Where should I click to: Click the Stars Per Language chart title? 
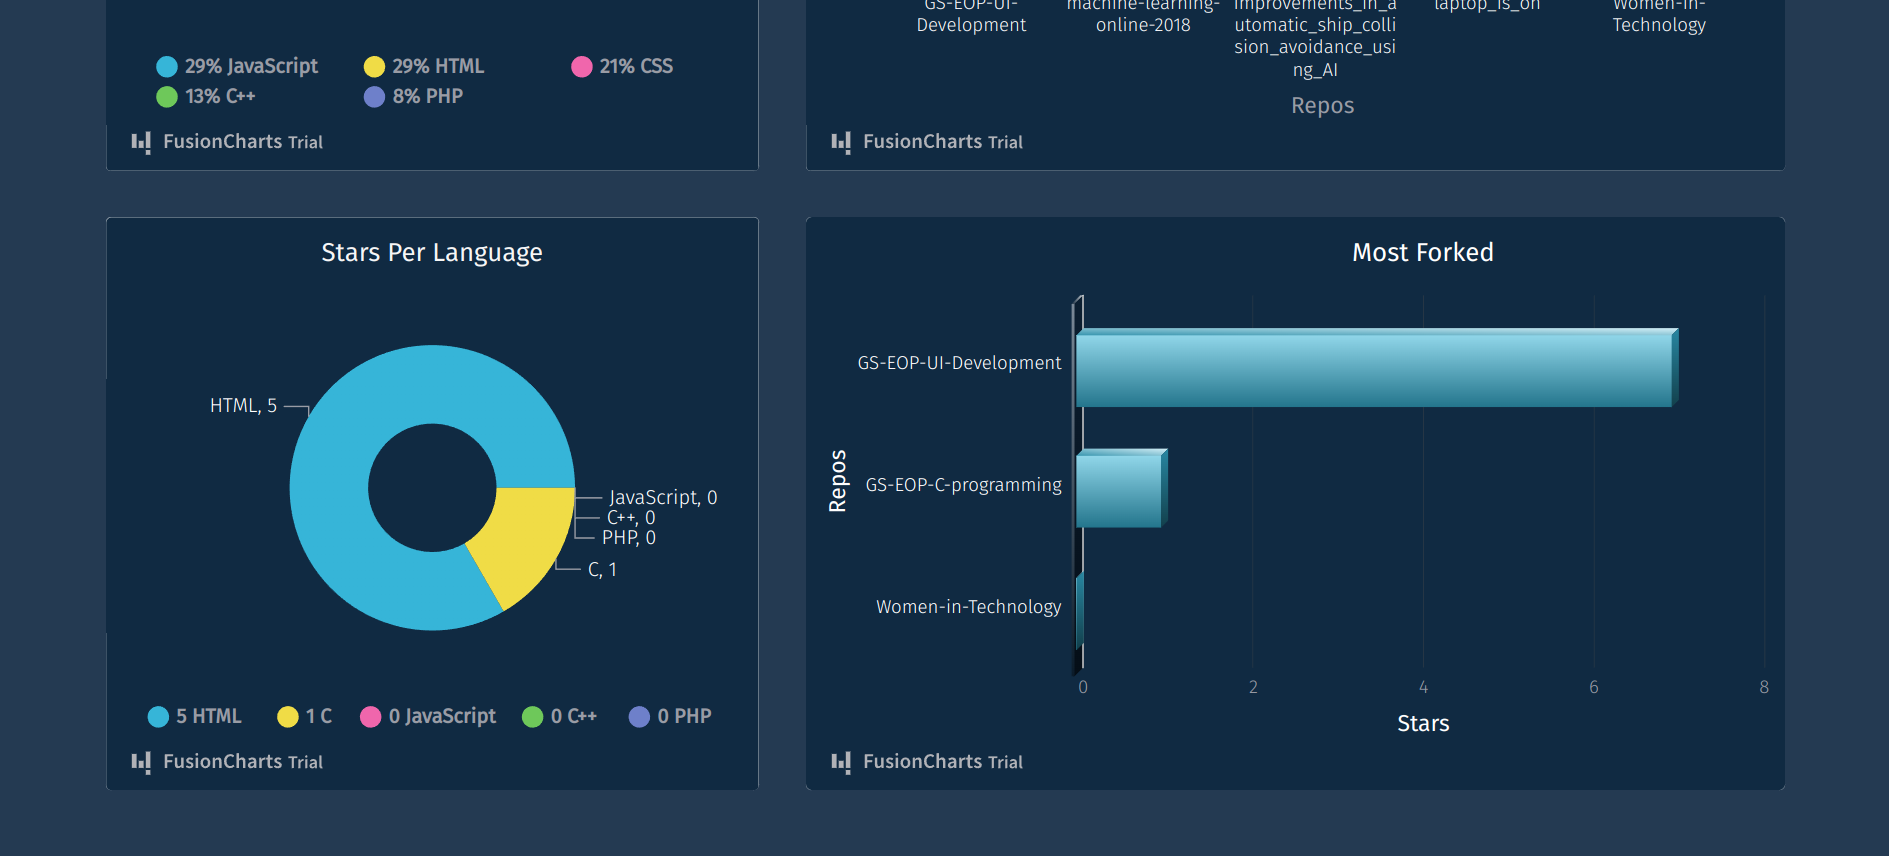coord(432,253)
